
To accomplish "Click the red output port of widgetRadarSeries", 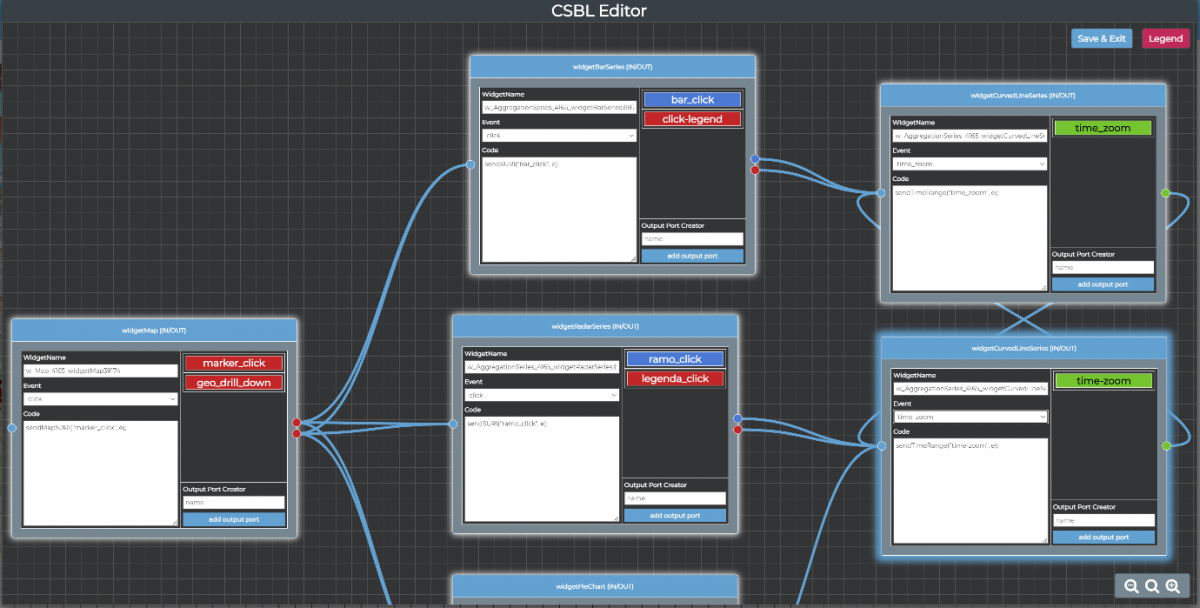I will [x=738, y=430].
